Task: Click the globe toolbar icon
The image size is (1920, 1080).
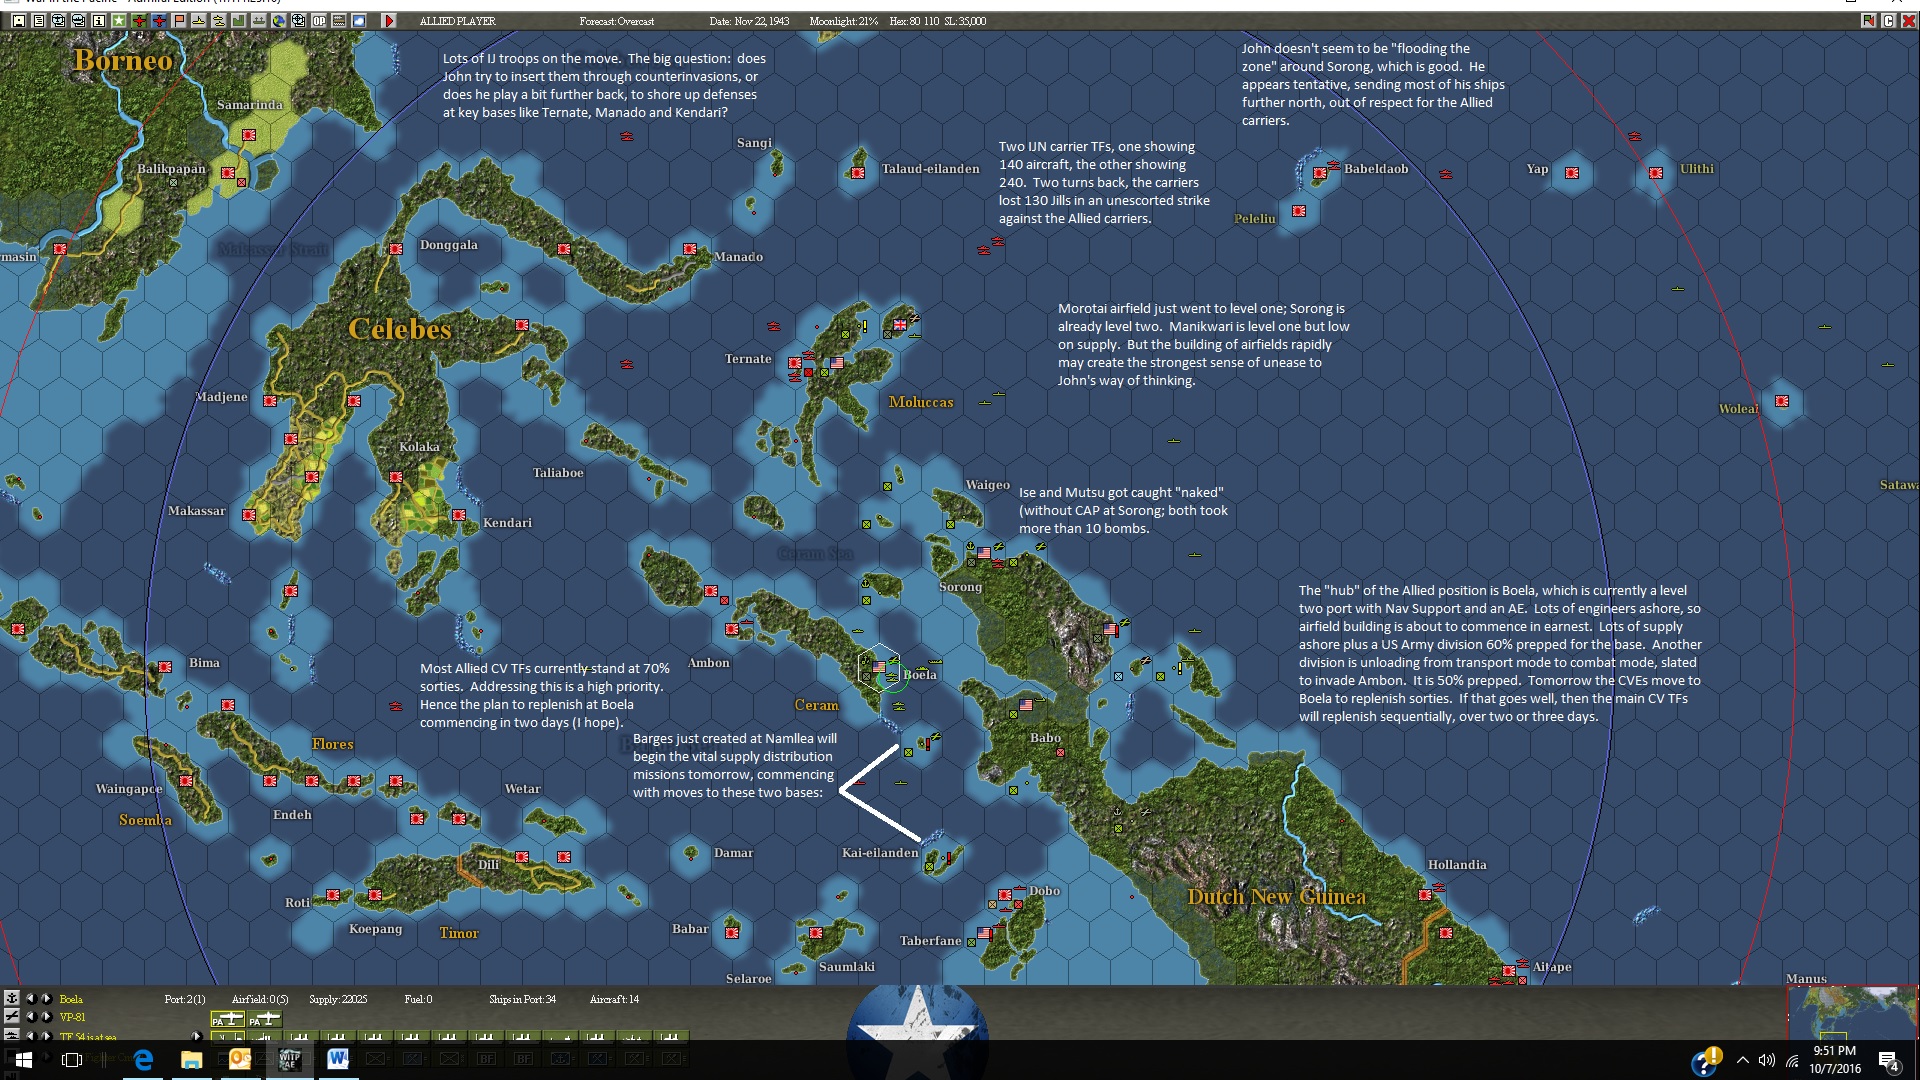Action: (x=279, y=20)
